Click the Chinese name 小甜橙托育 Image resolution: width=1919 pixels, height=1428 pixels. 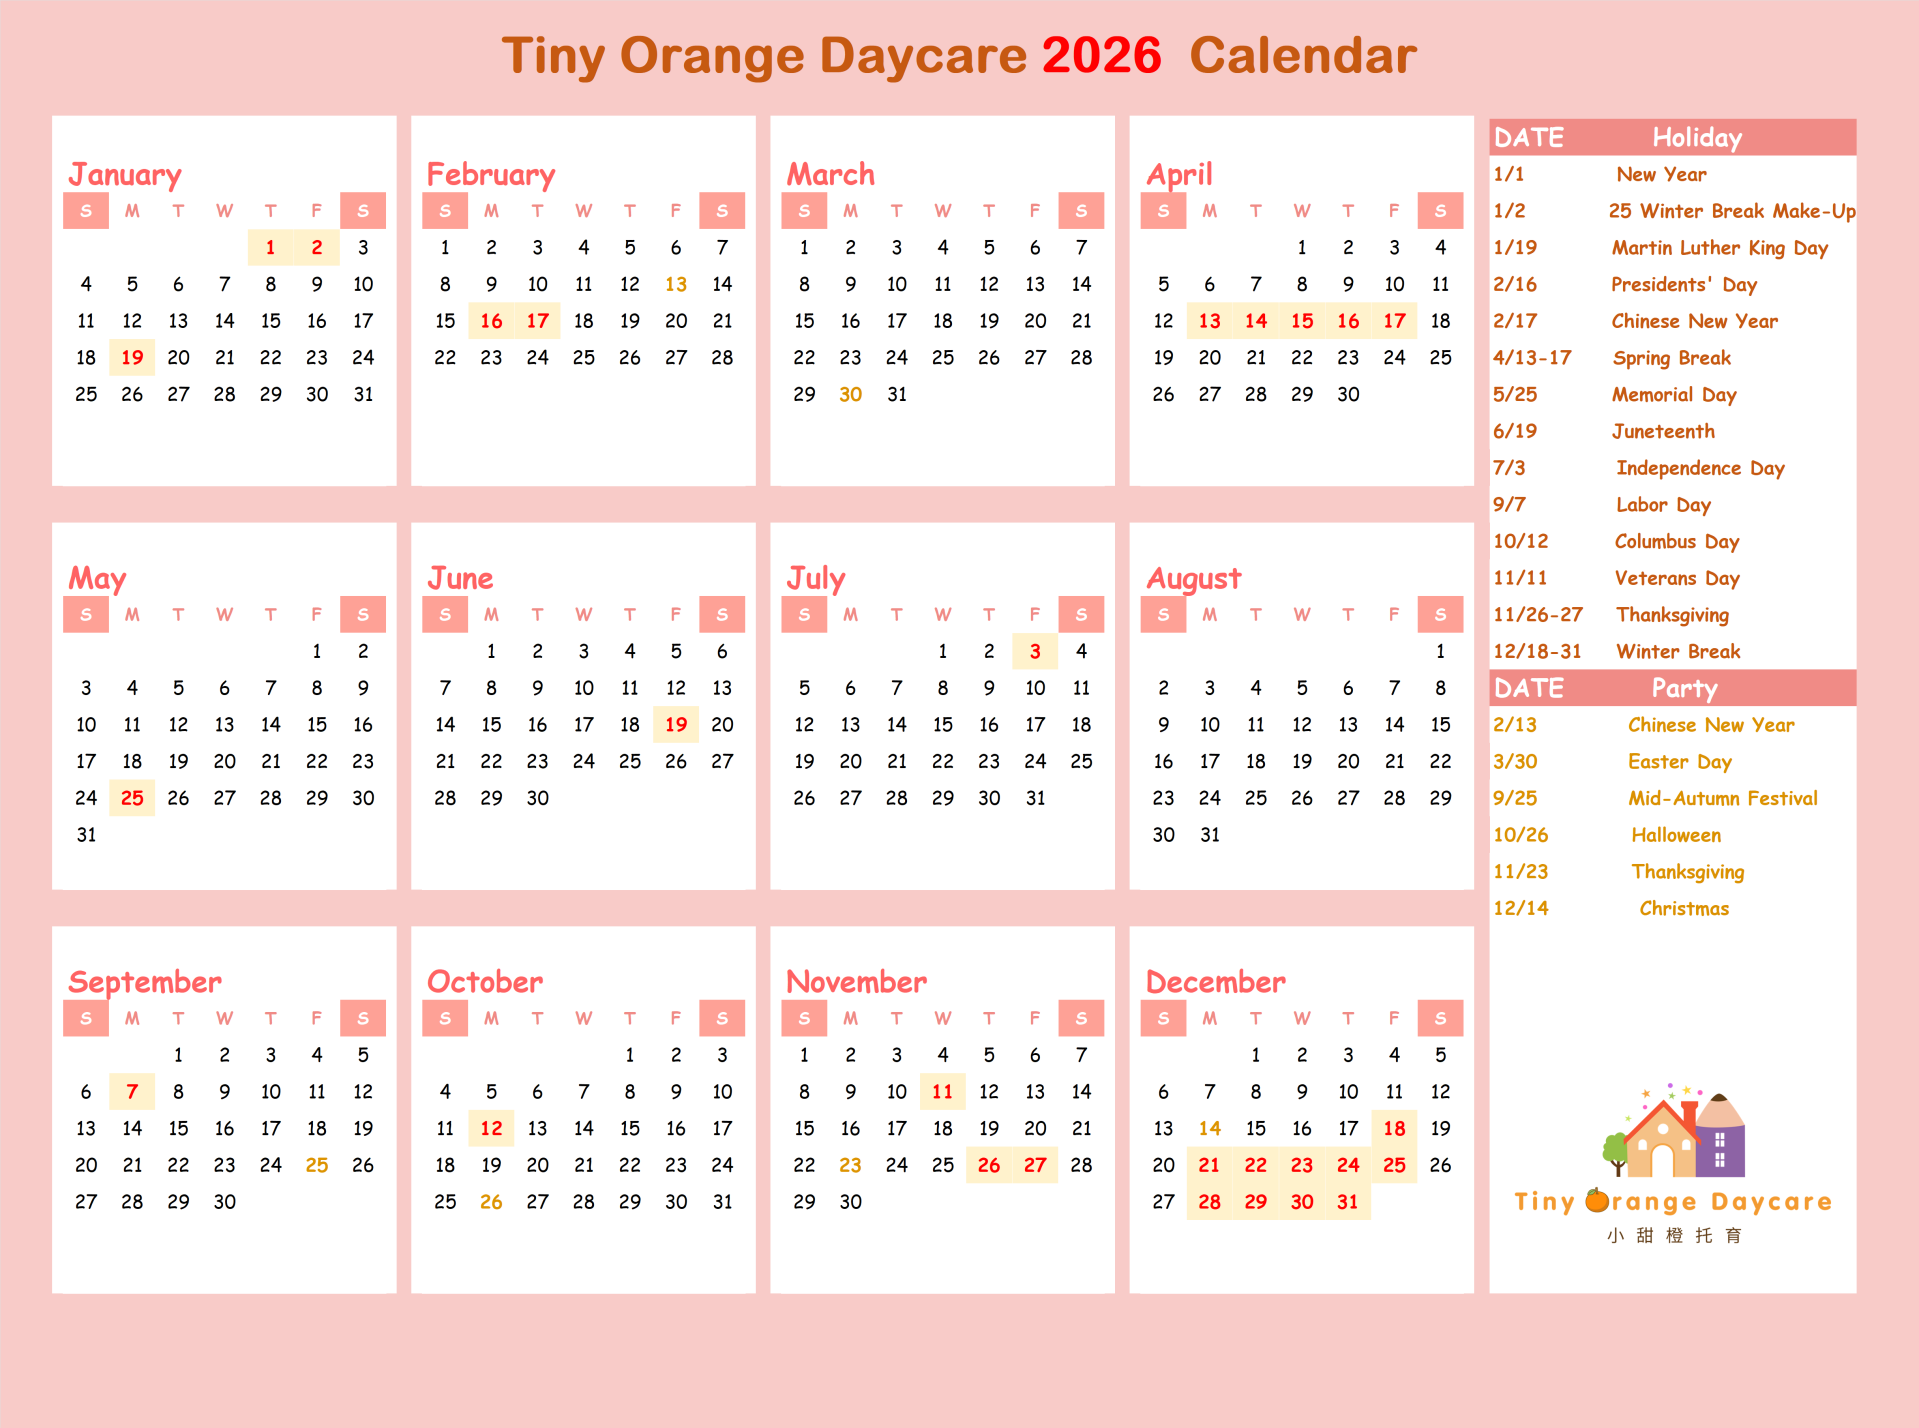[x=1674, y=1236]
